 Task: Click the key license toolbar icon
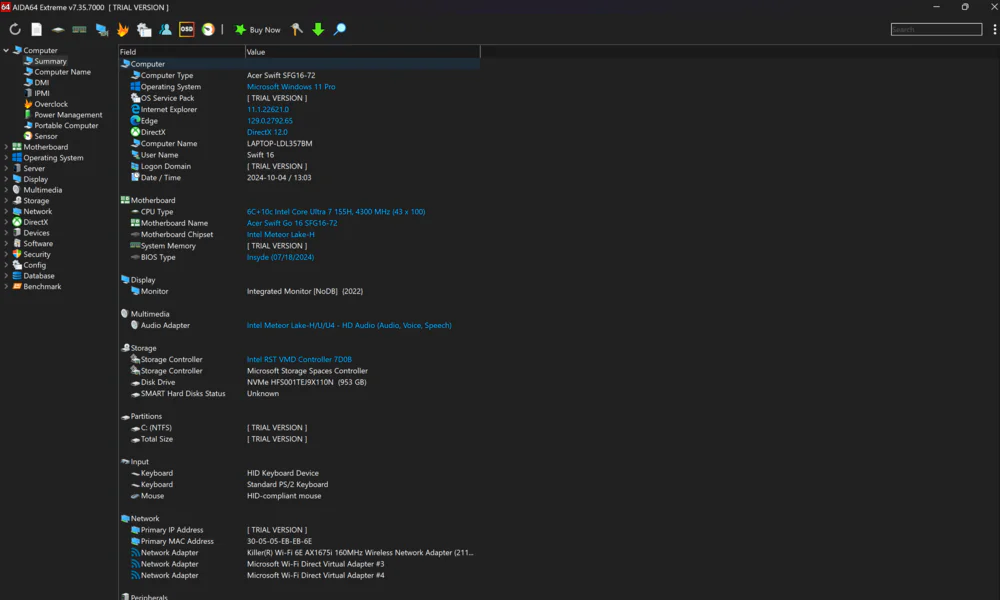pyautogui.click(x=297, y=29)
